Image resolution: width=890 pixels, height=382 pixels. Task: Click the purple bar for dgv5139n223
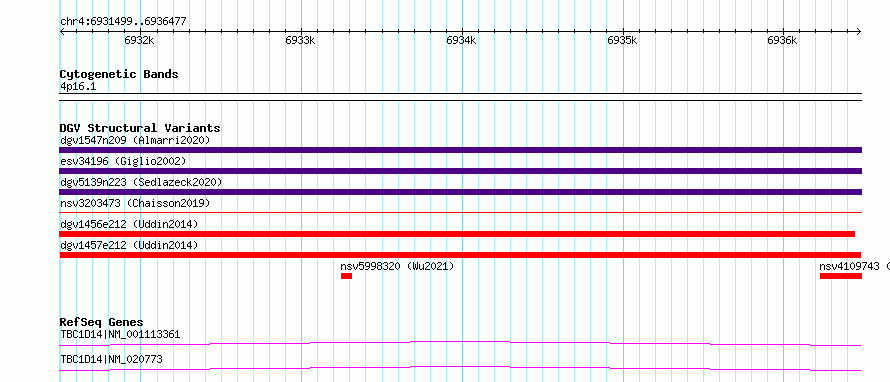460,192
